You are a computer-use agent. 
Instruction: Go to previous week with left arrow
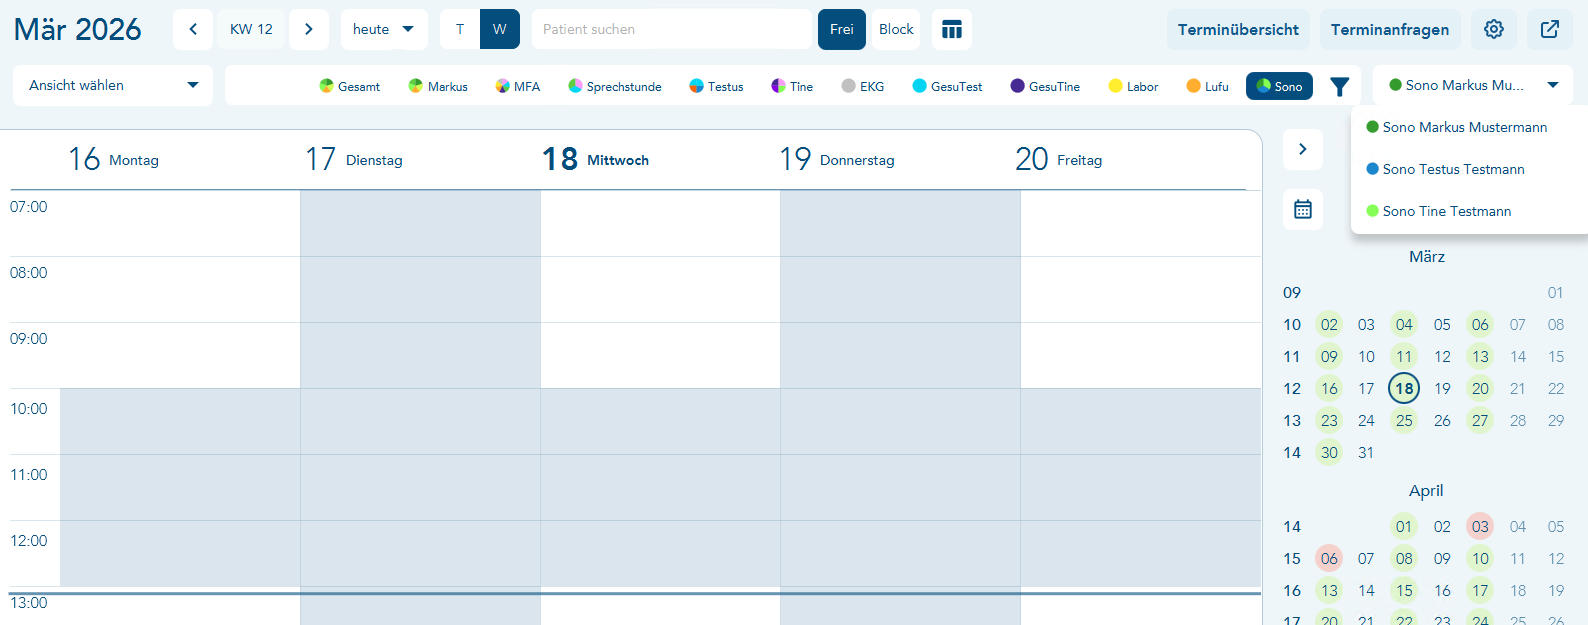193,30
